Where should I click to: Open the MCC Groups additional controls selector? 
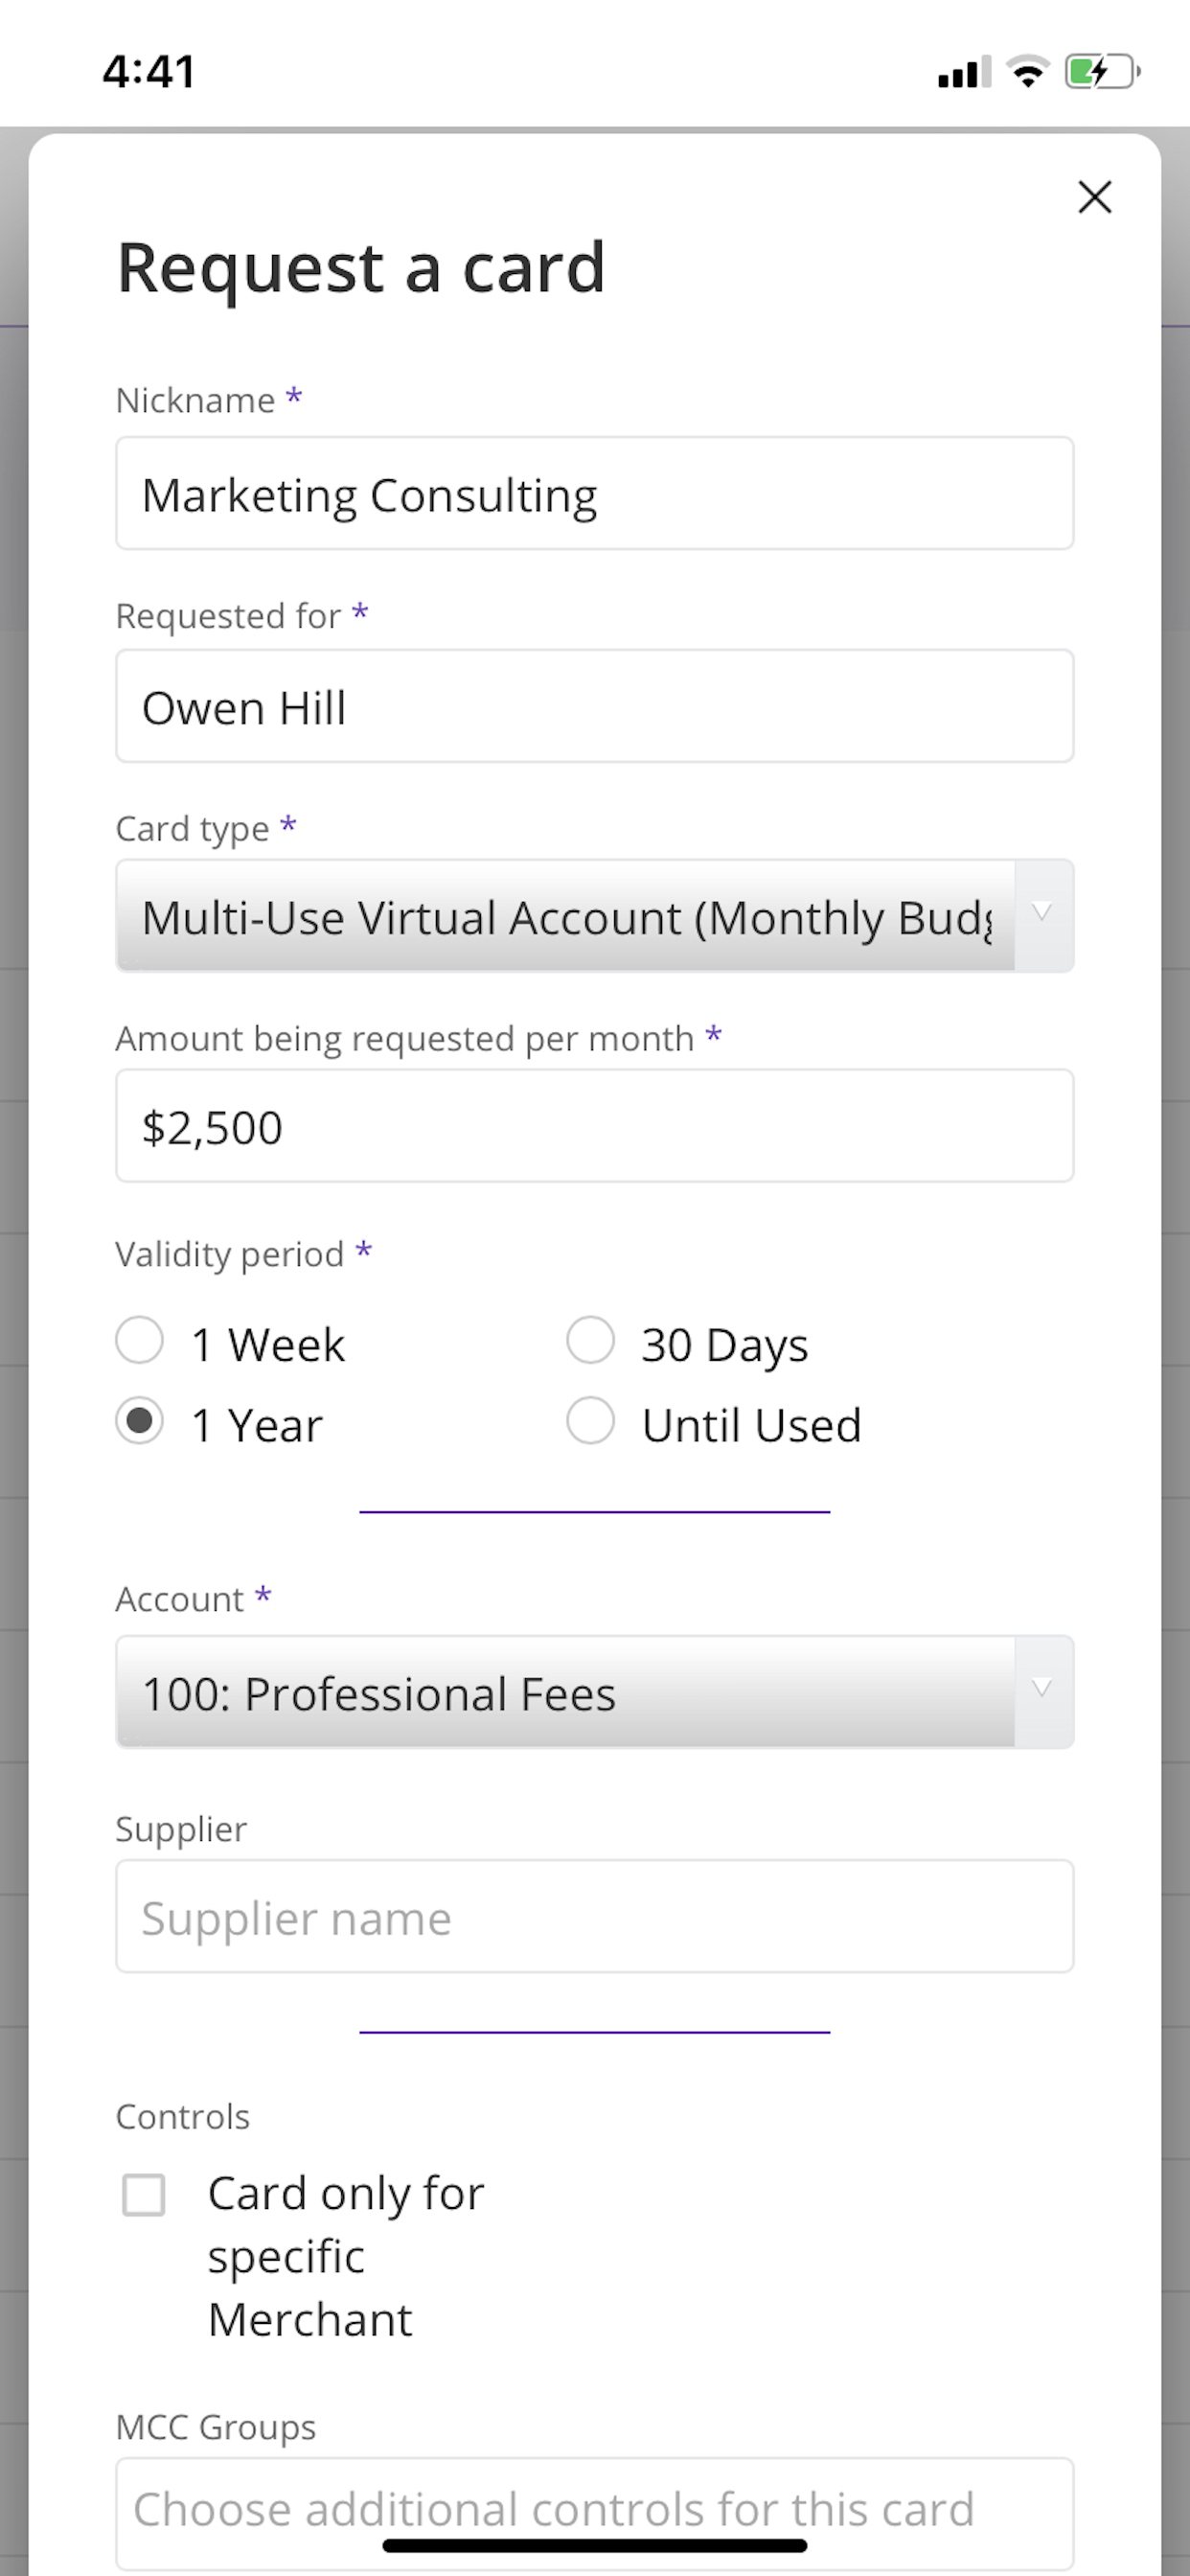pyautogui.click(x=594, y=2509)
